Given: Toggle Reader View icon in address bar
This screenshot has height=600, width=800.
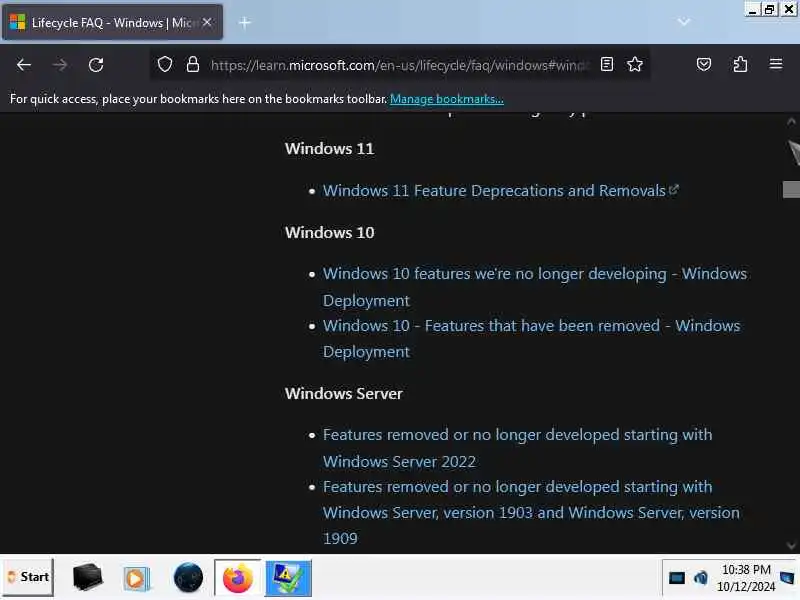Looking at the screenshot, I should [x=607, y=64].
